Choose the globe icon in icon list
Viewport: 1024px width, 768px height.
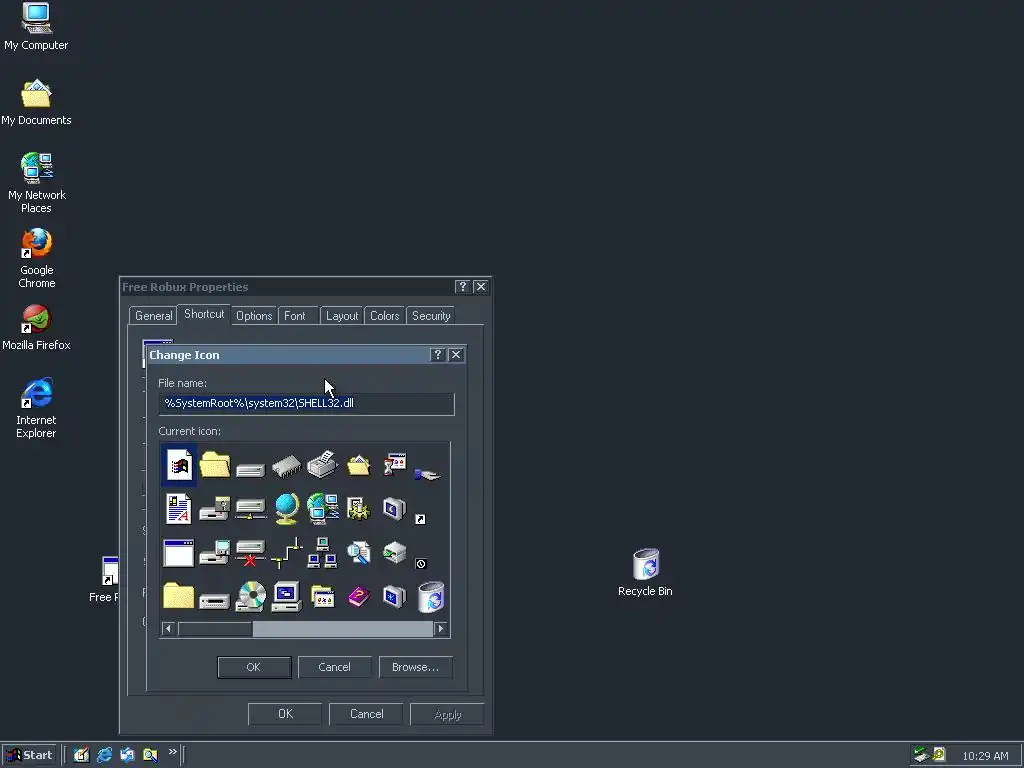(x=287, y=509)
